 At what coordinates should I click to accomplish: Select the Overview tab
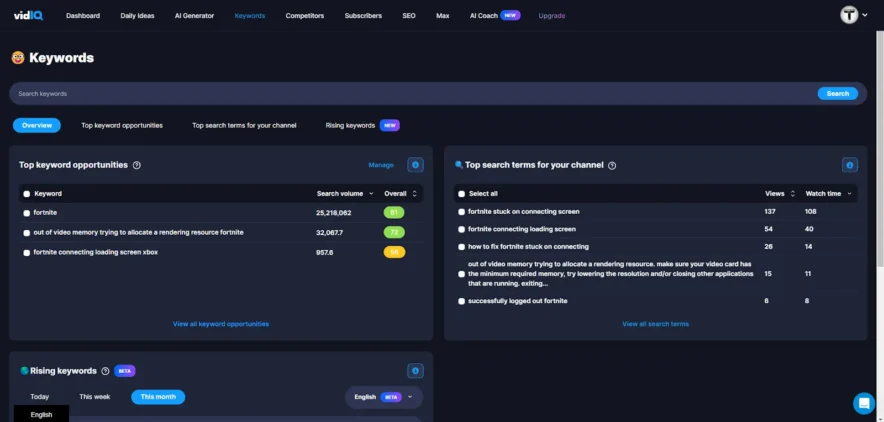[x=37, y=126]
